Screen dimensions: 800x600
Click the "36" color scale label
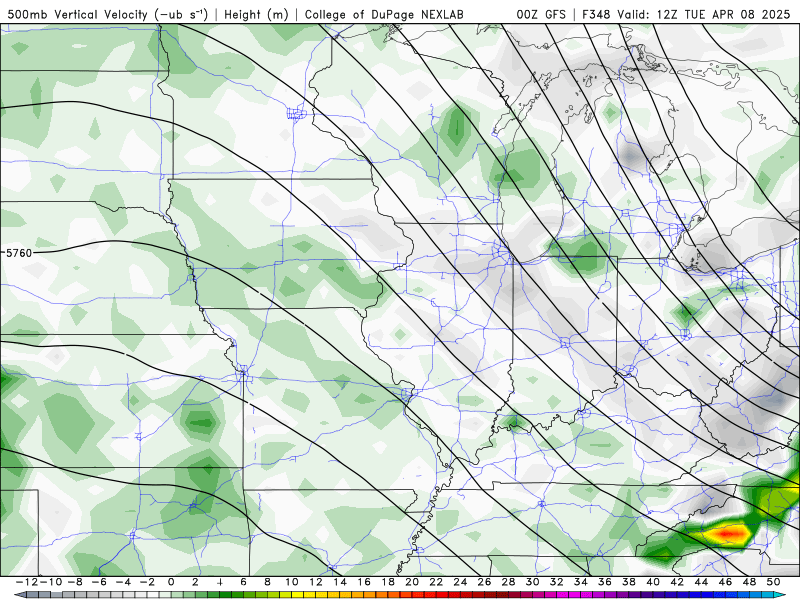pyautogui.click(x=605, y=582)
